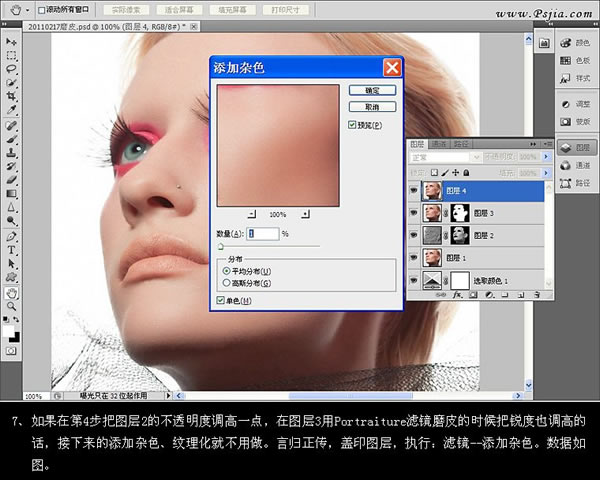
Task: Switch to 路径 tab in Layers panel
Action: point(461,144)
